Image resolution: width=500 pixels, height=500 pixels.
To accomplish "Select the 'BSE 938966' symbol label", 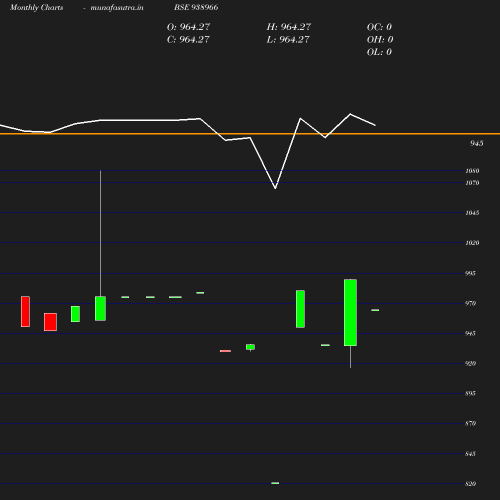I will coord(196,7).
